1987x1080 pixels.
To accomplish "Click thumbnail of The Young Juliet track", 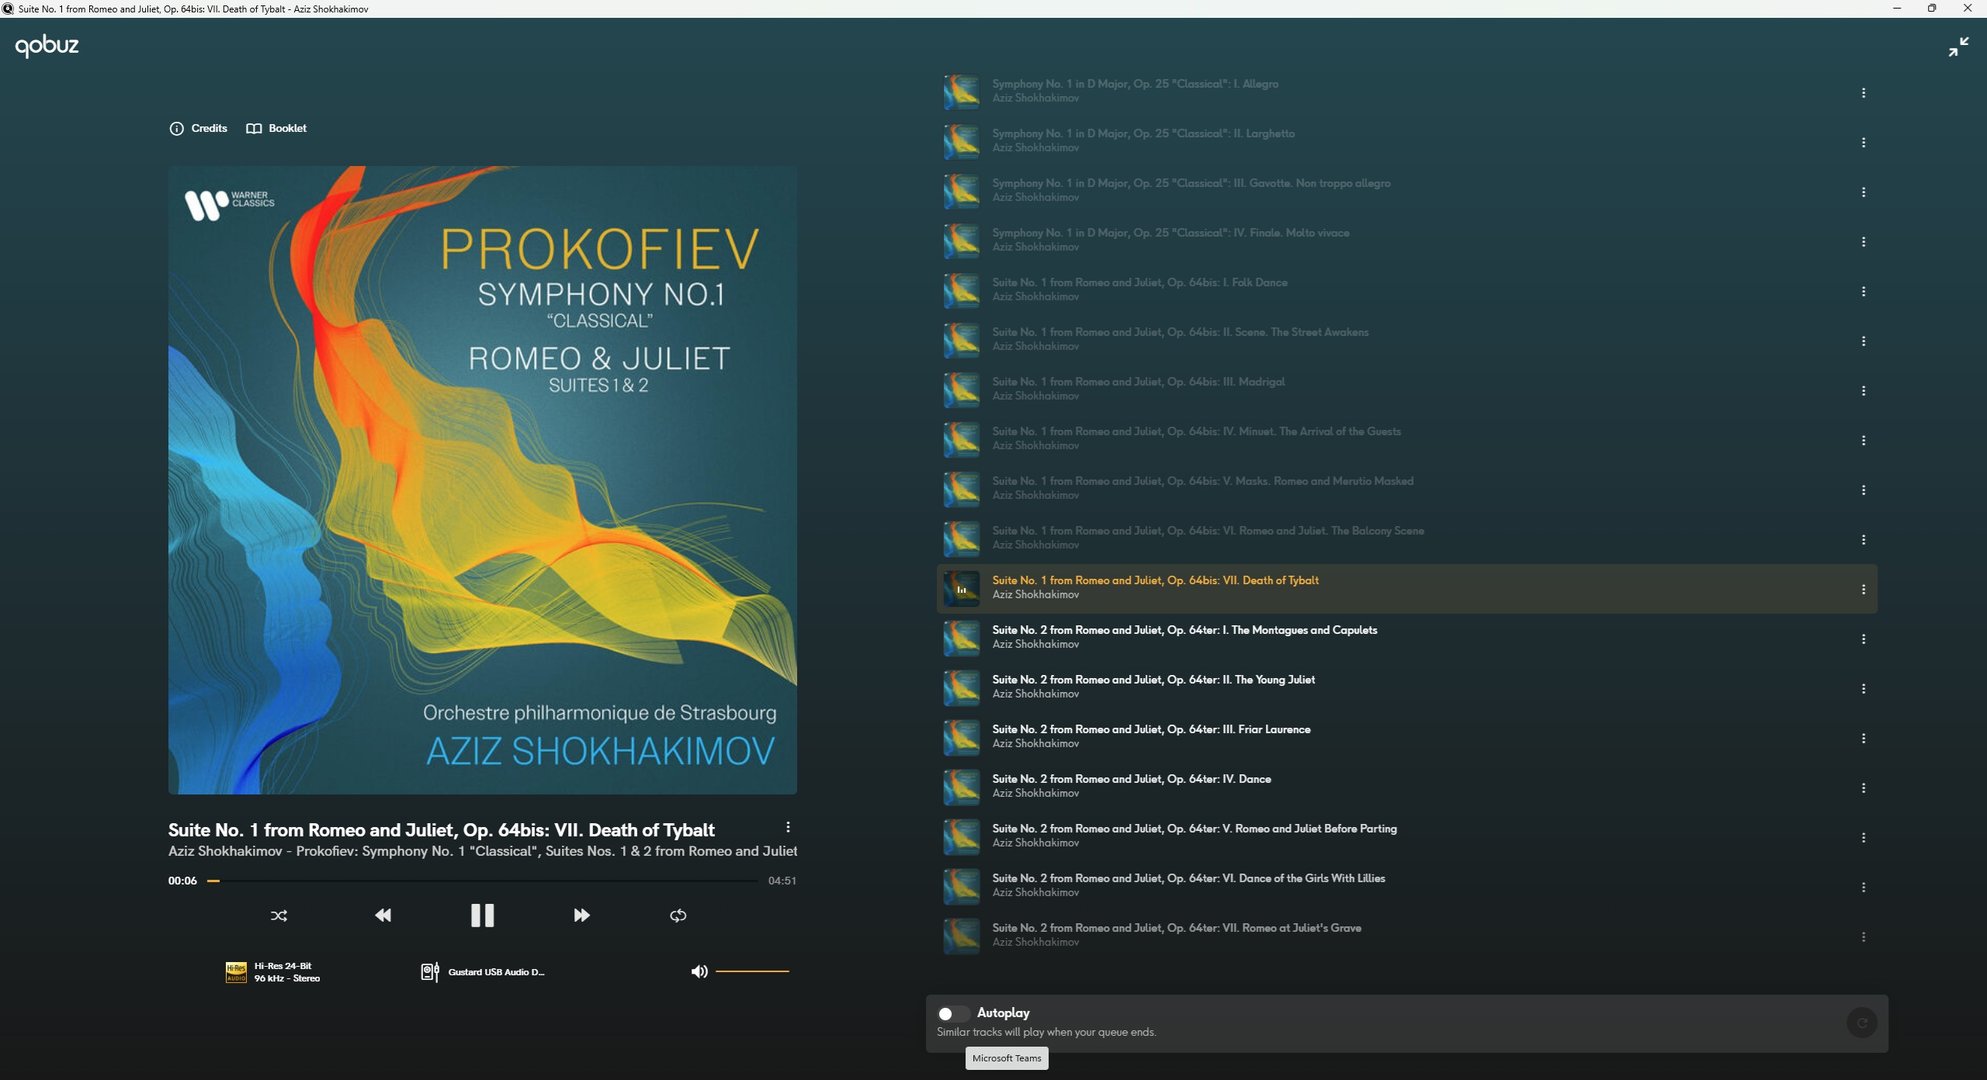I will 962,687.
